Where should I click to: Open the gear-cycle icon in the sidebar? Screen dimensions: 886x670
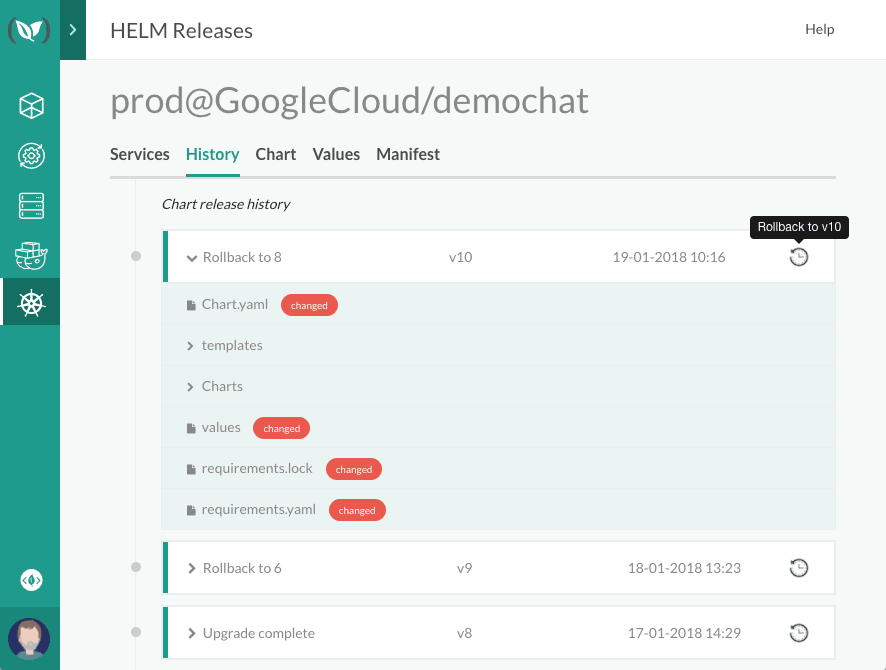(31, 156)
